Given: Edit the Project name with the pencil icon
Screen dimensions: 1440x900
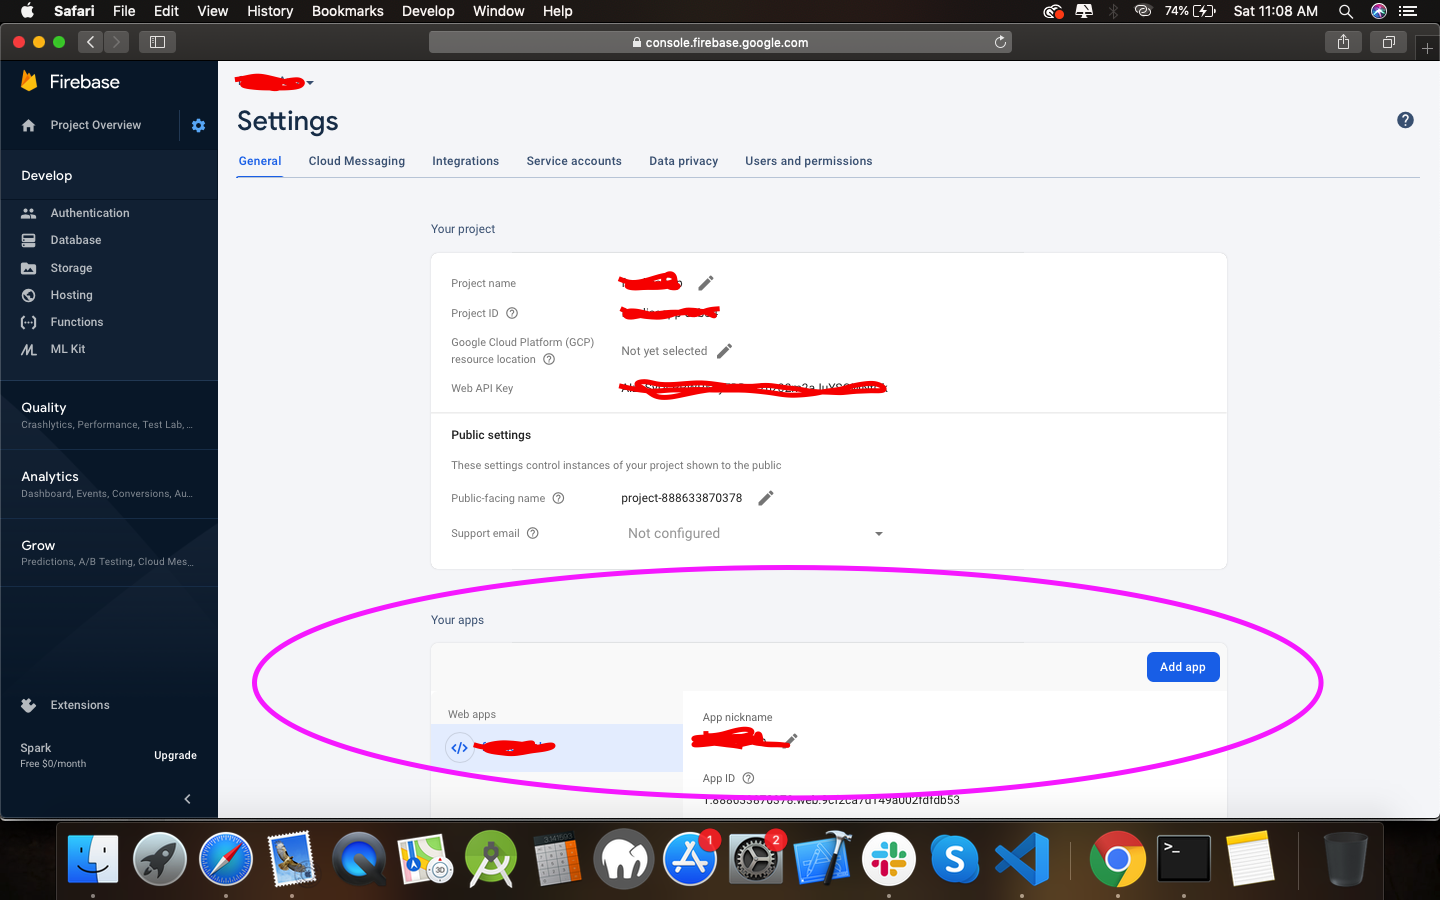Looking at the screenshot, I should click(x=705, y=283).
